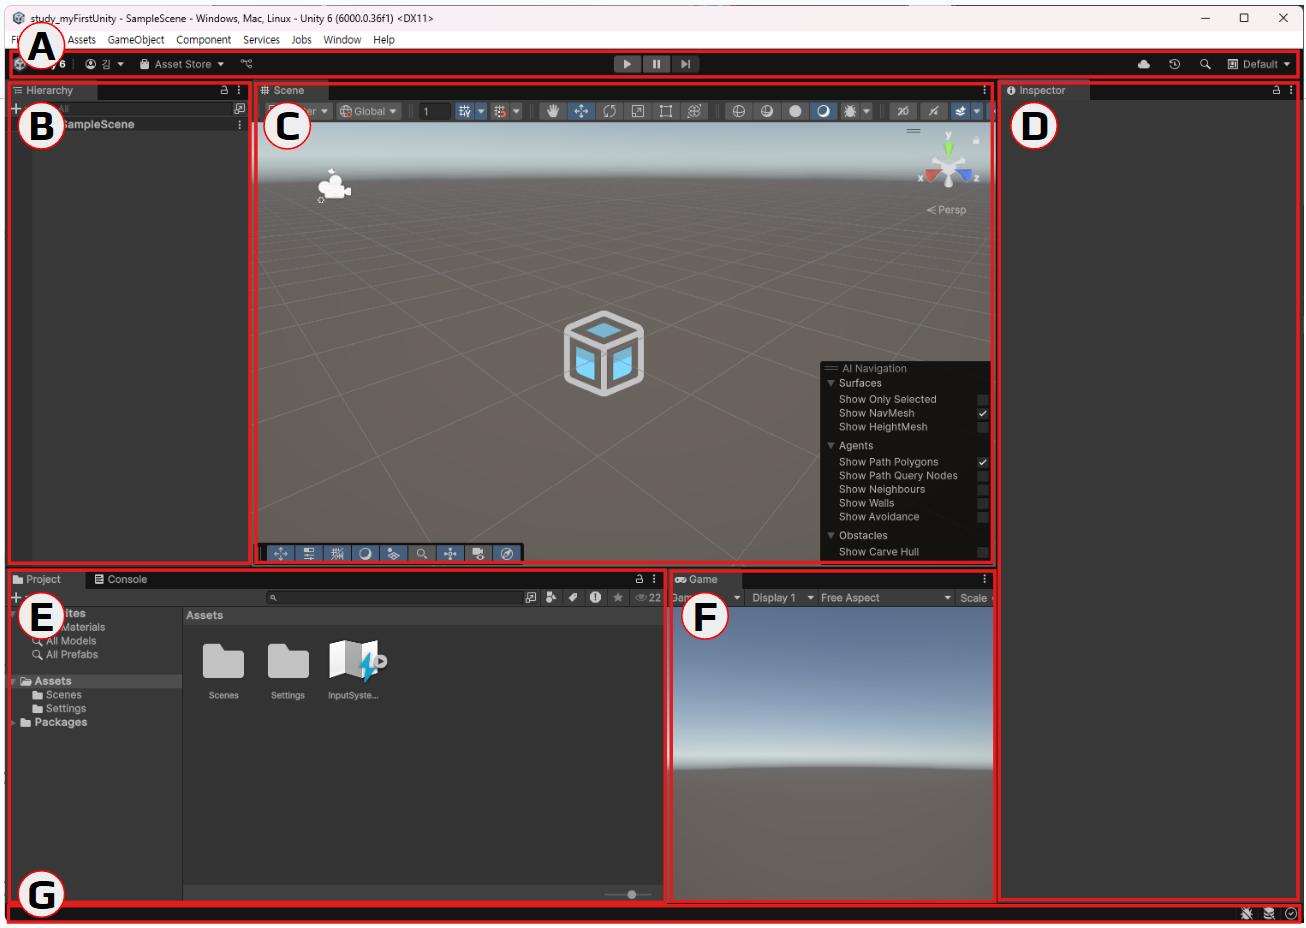This screenshot has height=928, width=1306.
Task: Open the Default layout dropdown
Action: tap(1259, 64)
